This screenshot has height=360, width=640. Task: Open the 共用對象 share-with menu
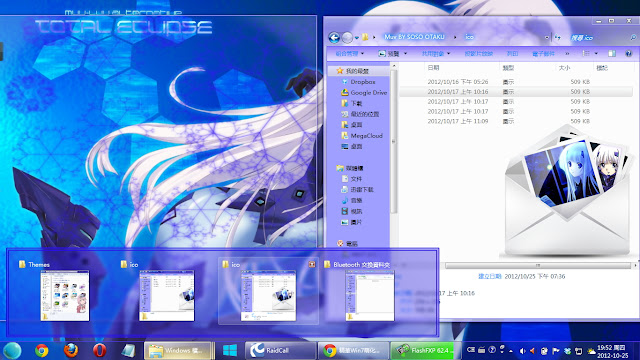[436, 53]
